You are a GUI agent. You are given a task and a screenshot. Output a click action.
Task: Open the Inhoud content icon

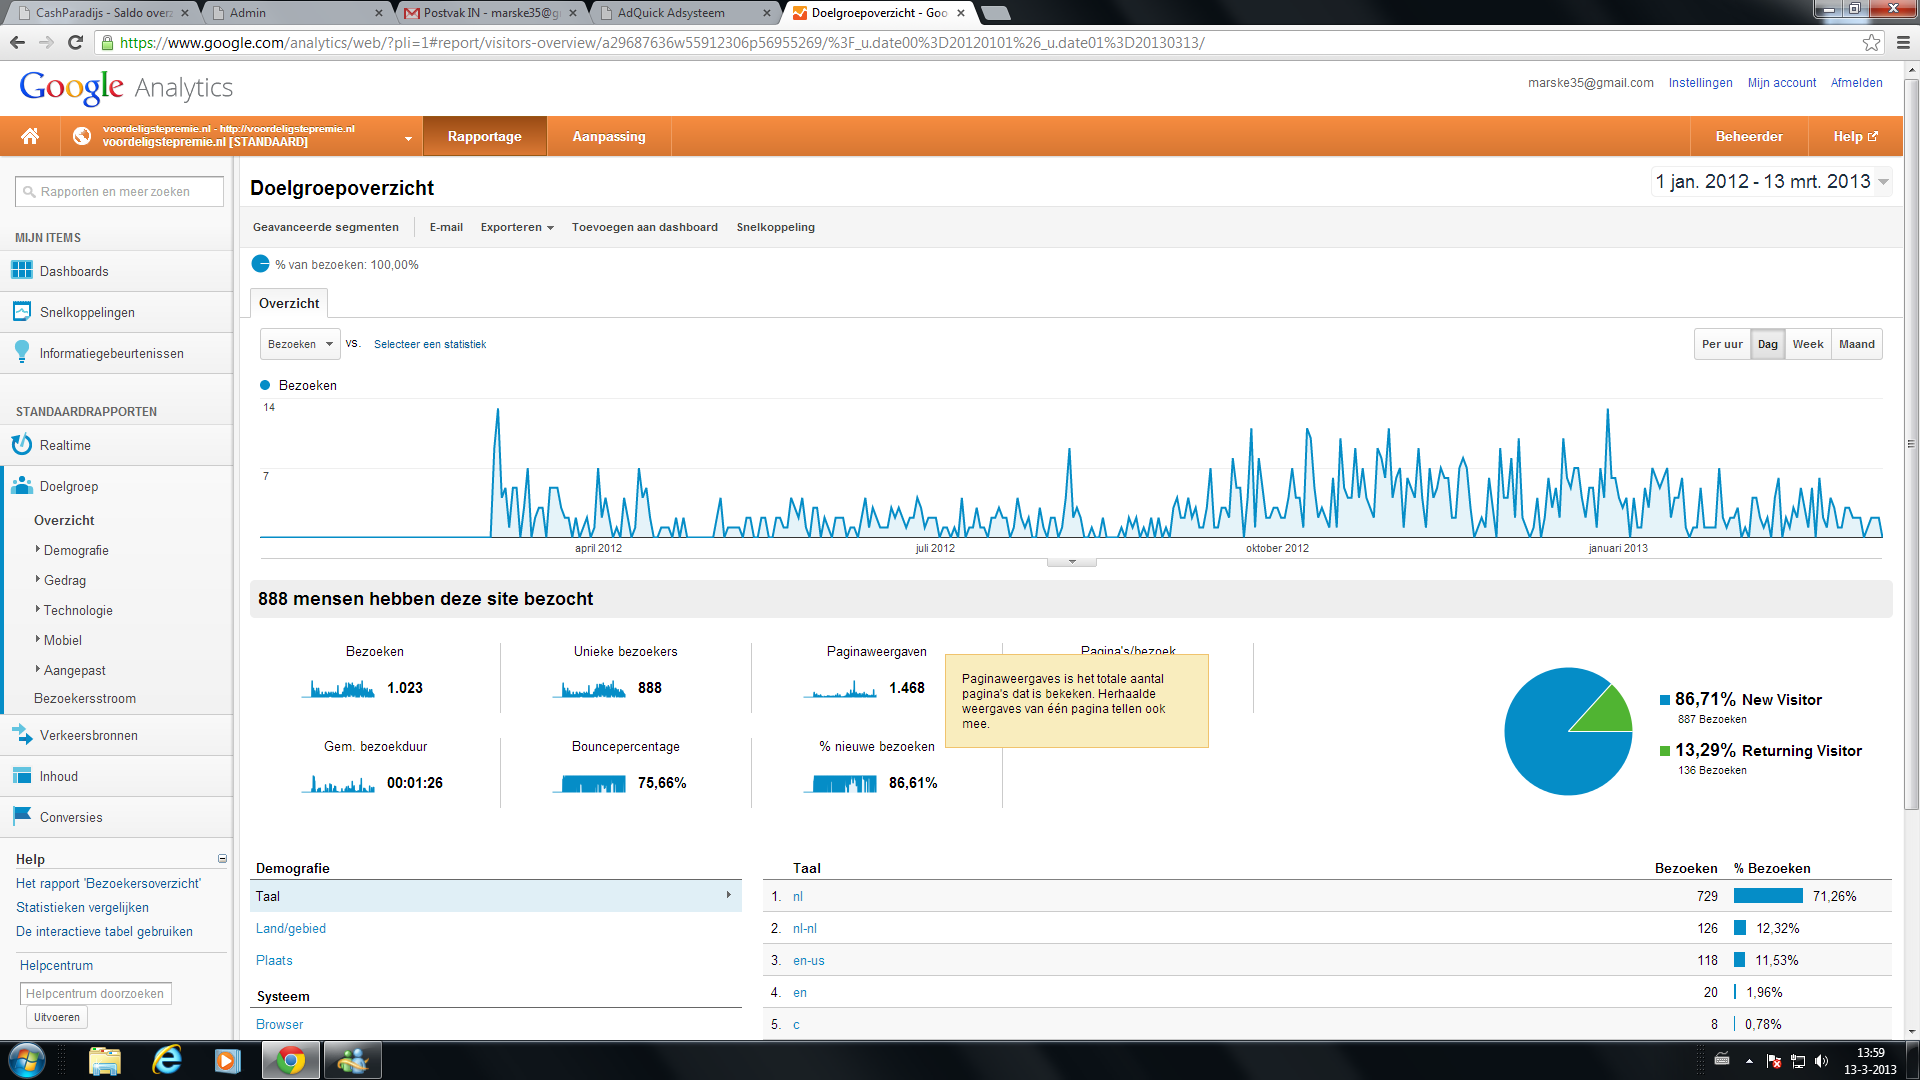(x=21, y=775)
